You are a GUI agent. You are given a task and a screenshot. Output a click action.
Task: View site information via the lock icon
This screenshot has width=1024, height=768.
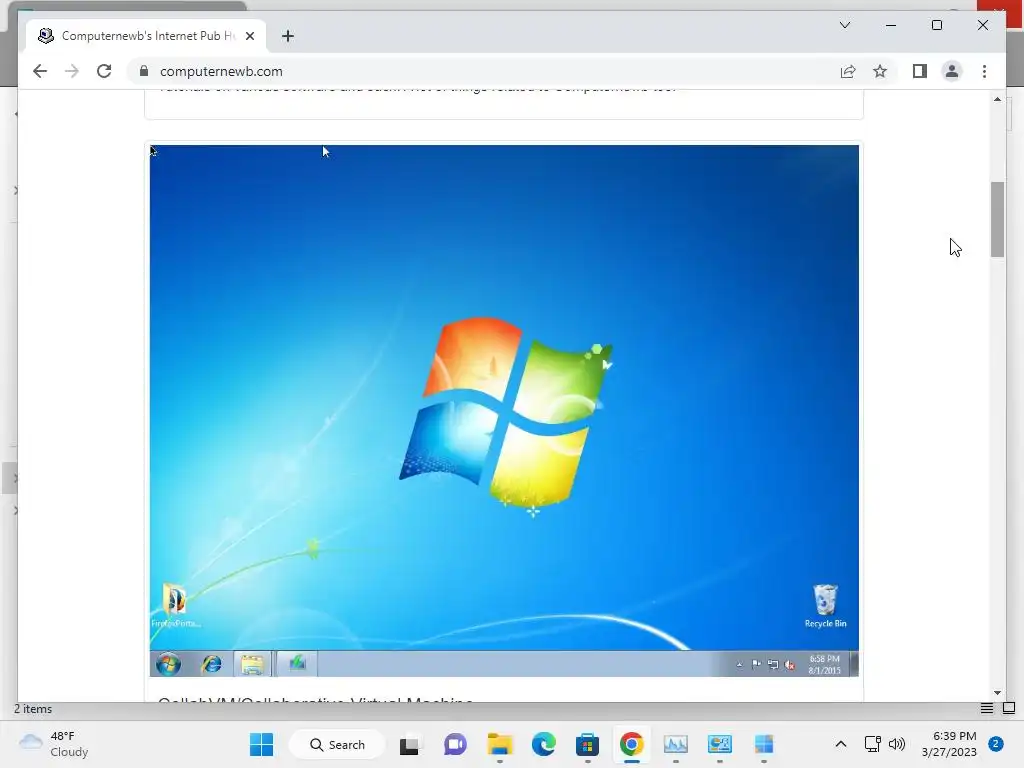[x=144, y=71]
